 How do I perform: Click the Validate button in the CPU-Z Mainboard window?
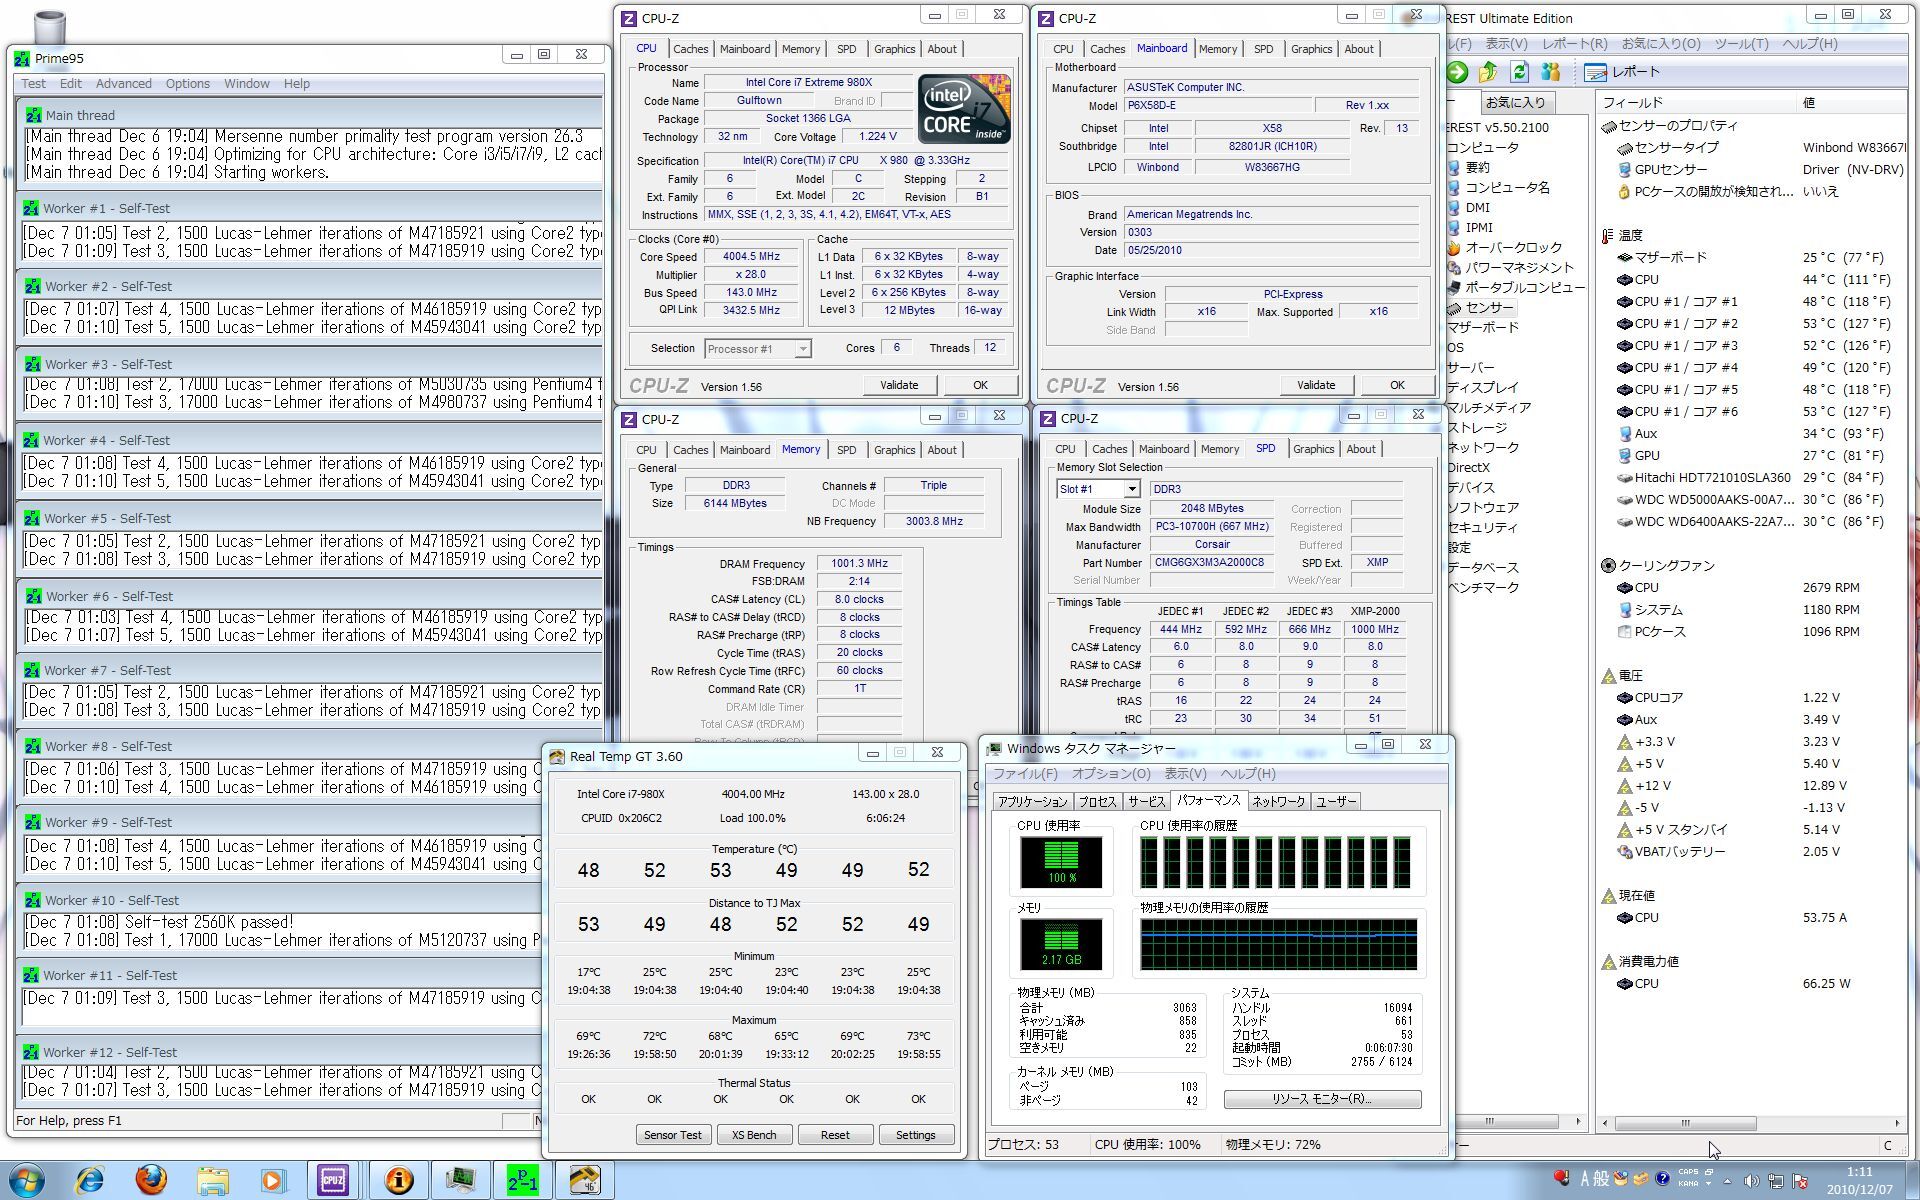pyautogui.click(x=1315, y=385)
